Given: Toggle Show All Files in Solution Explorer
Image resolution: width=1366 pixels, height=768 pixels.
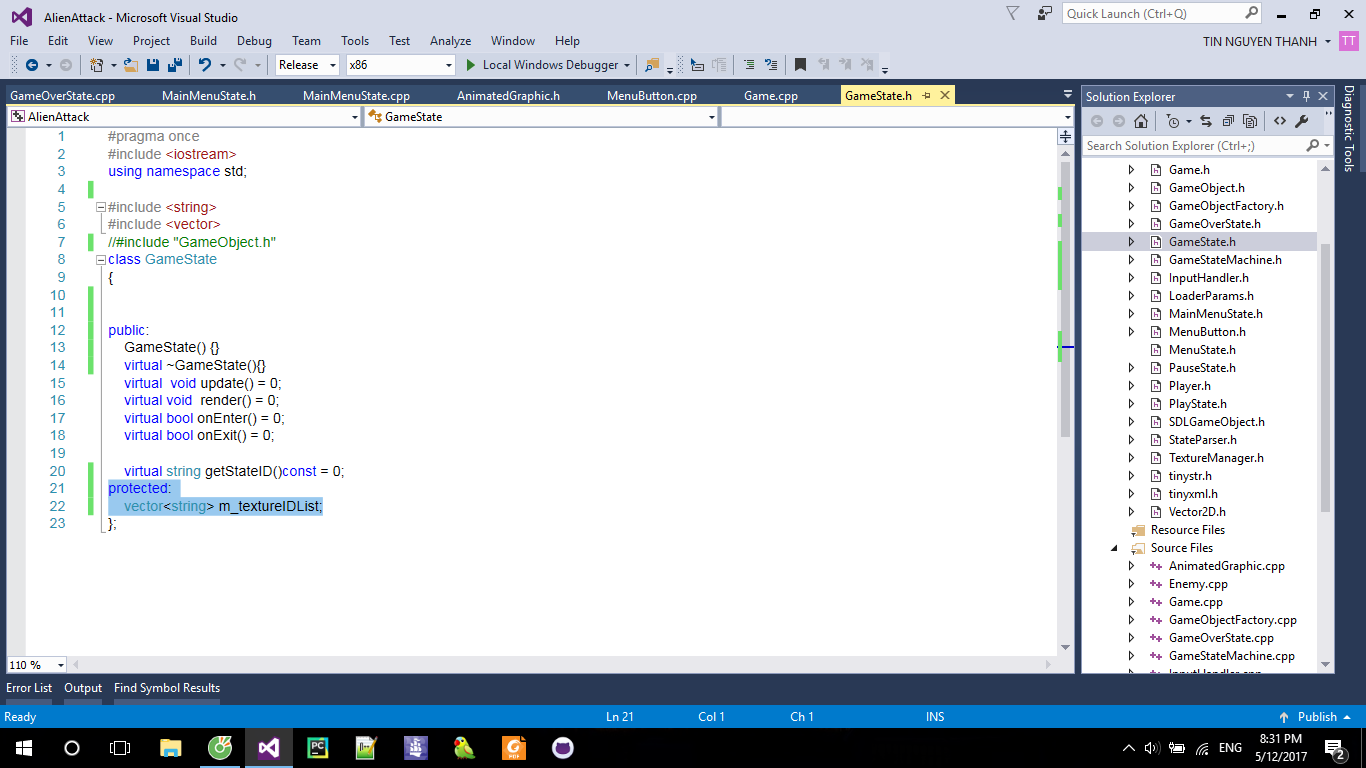Looking at the screenshot, I should 1250,121.
